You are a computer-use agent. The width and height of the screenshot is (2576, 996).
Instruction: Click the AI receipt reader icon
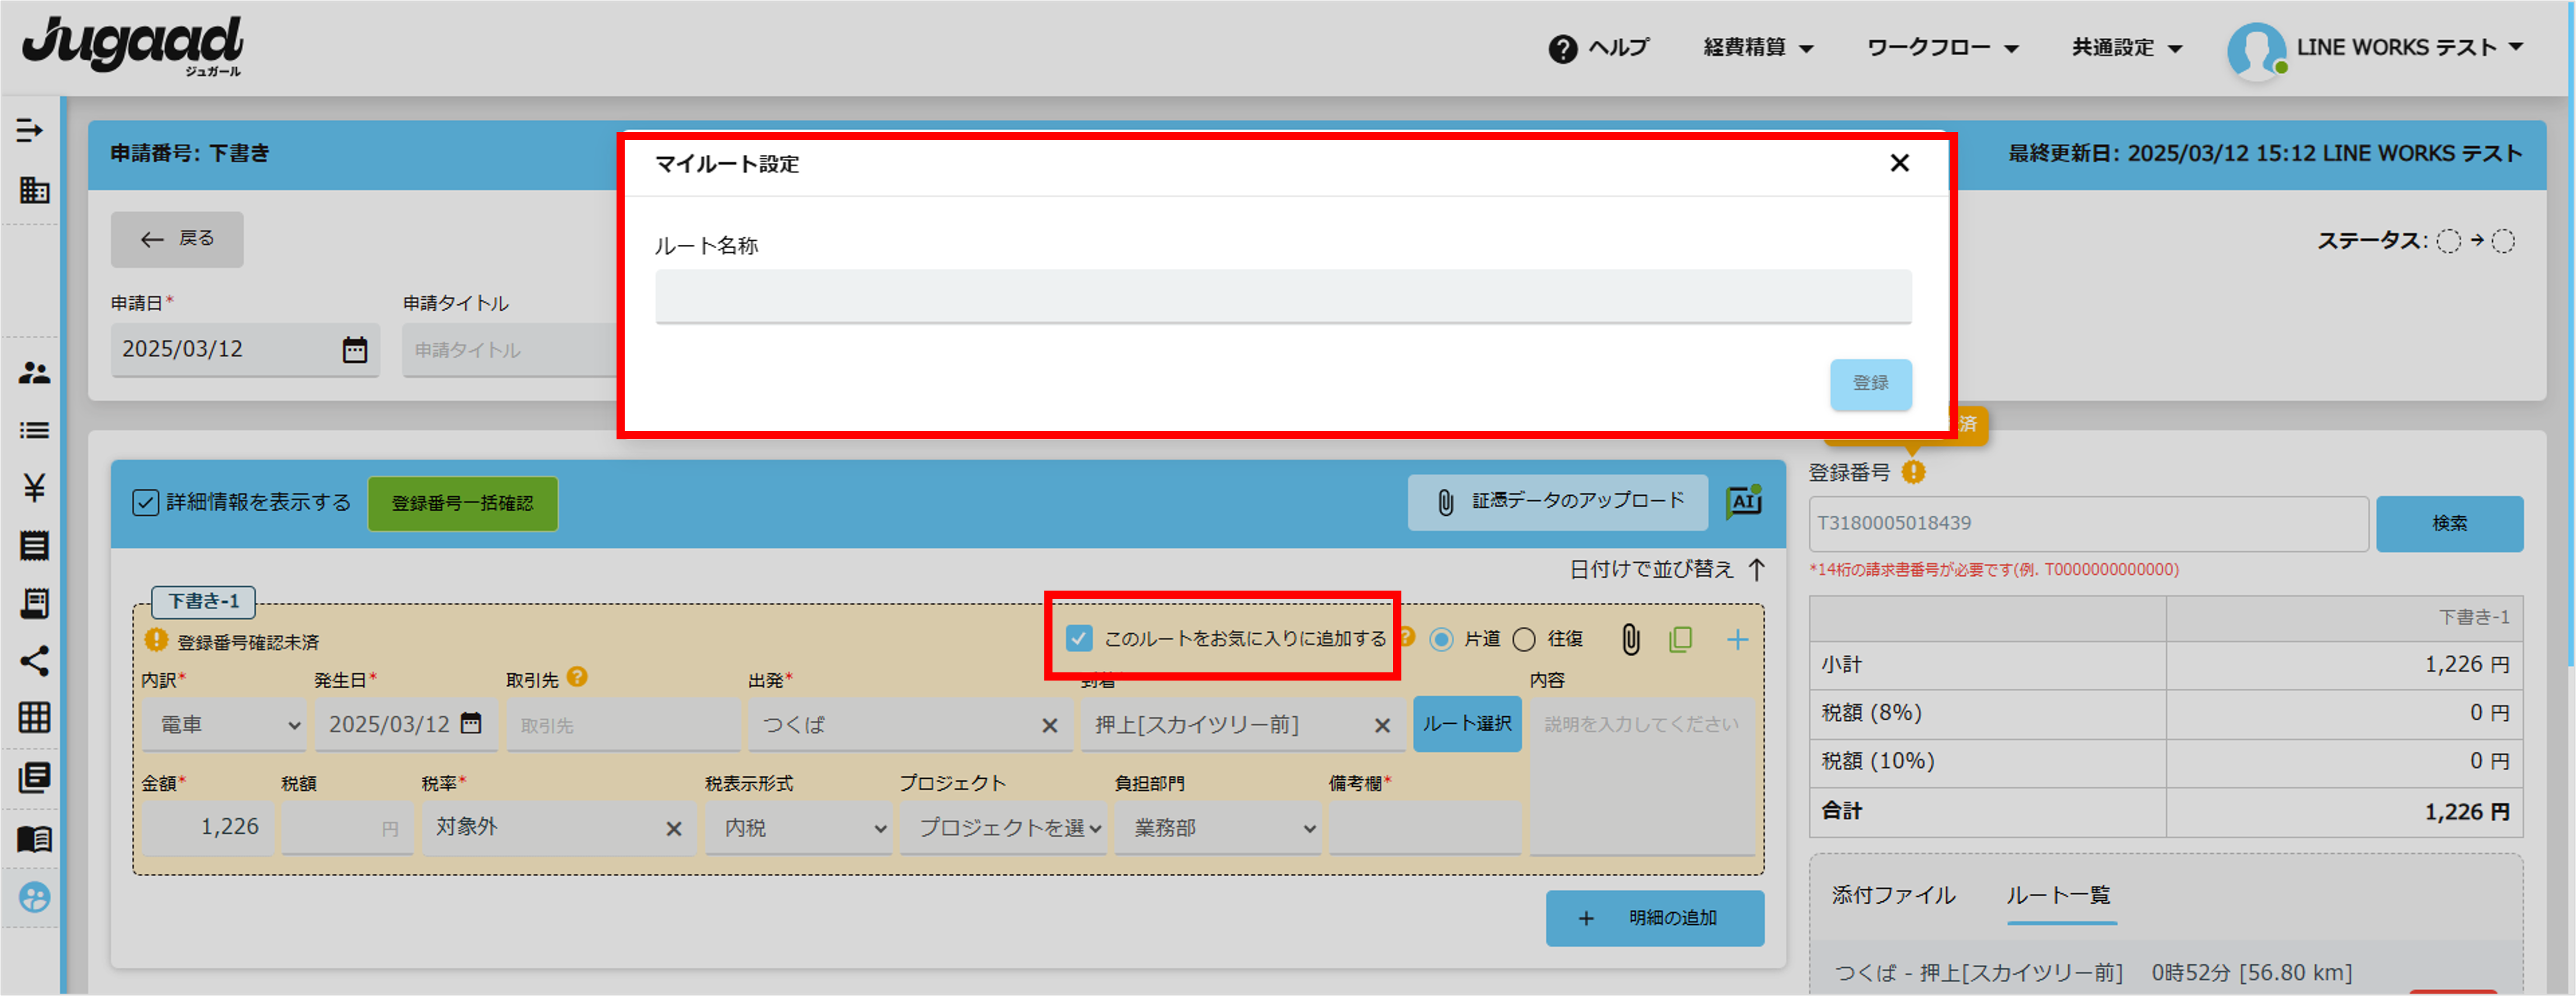[1744, 501]
